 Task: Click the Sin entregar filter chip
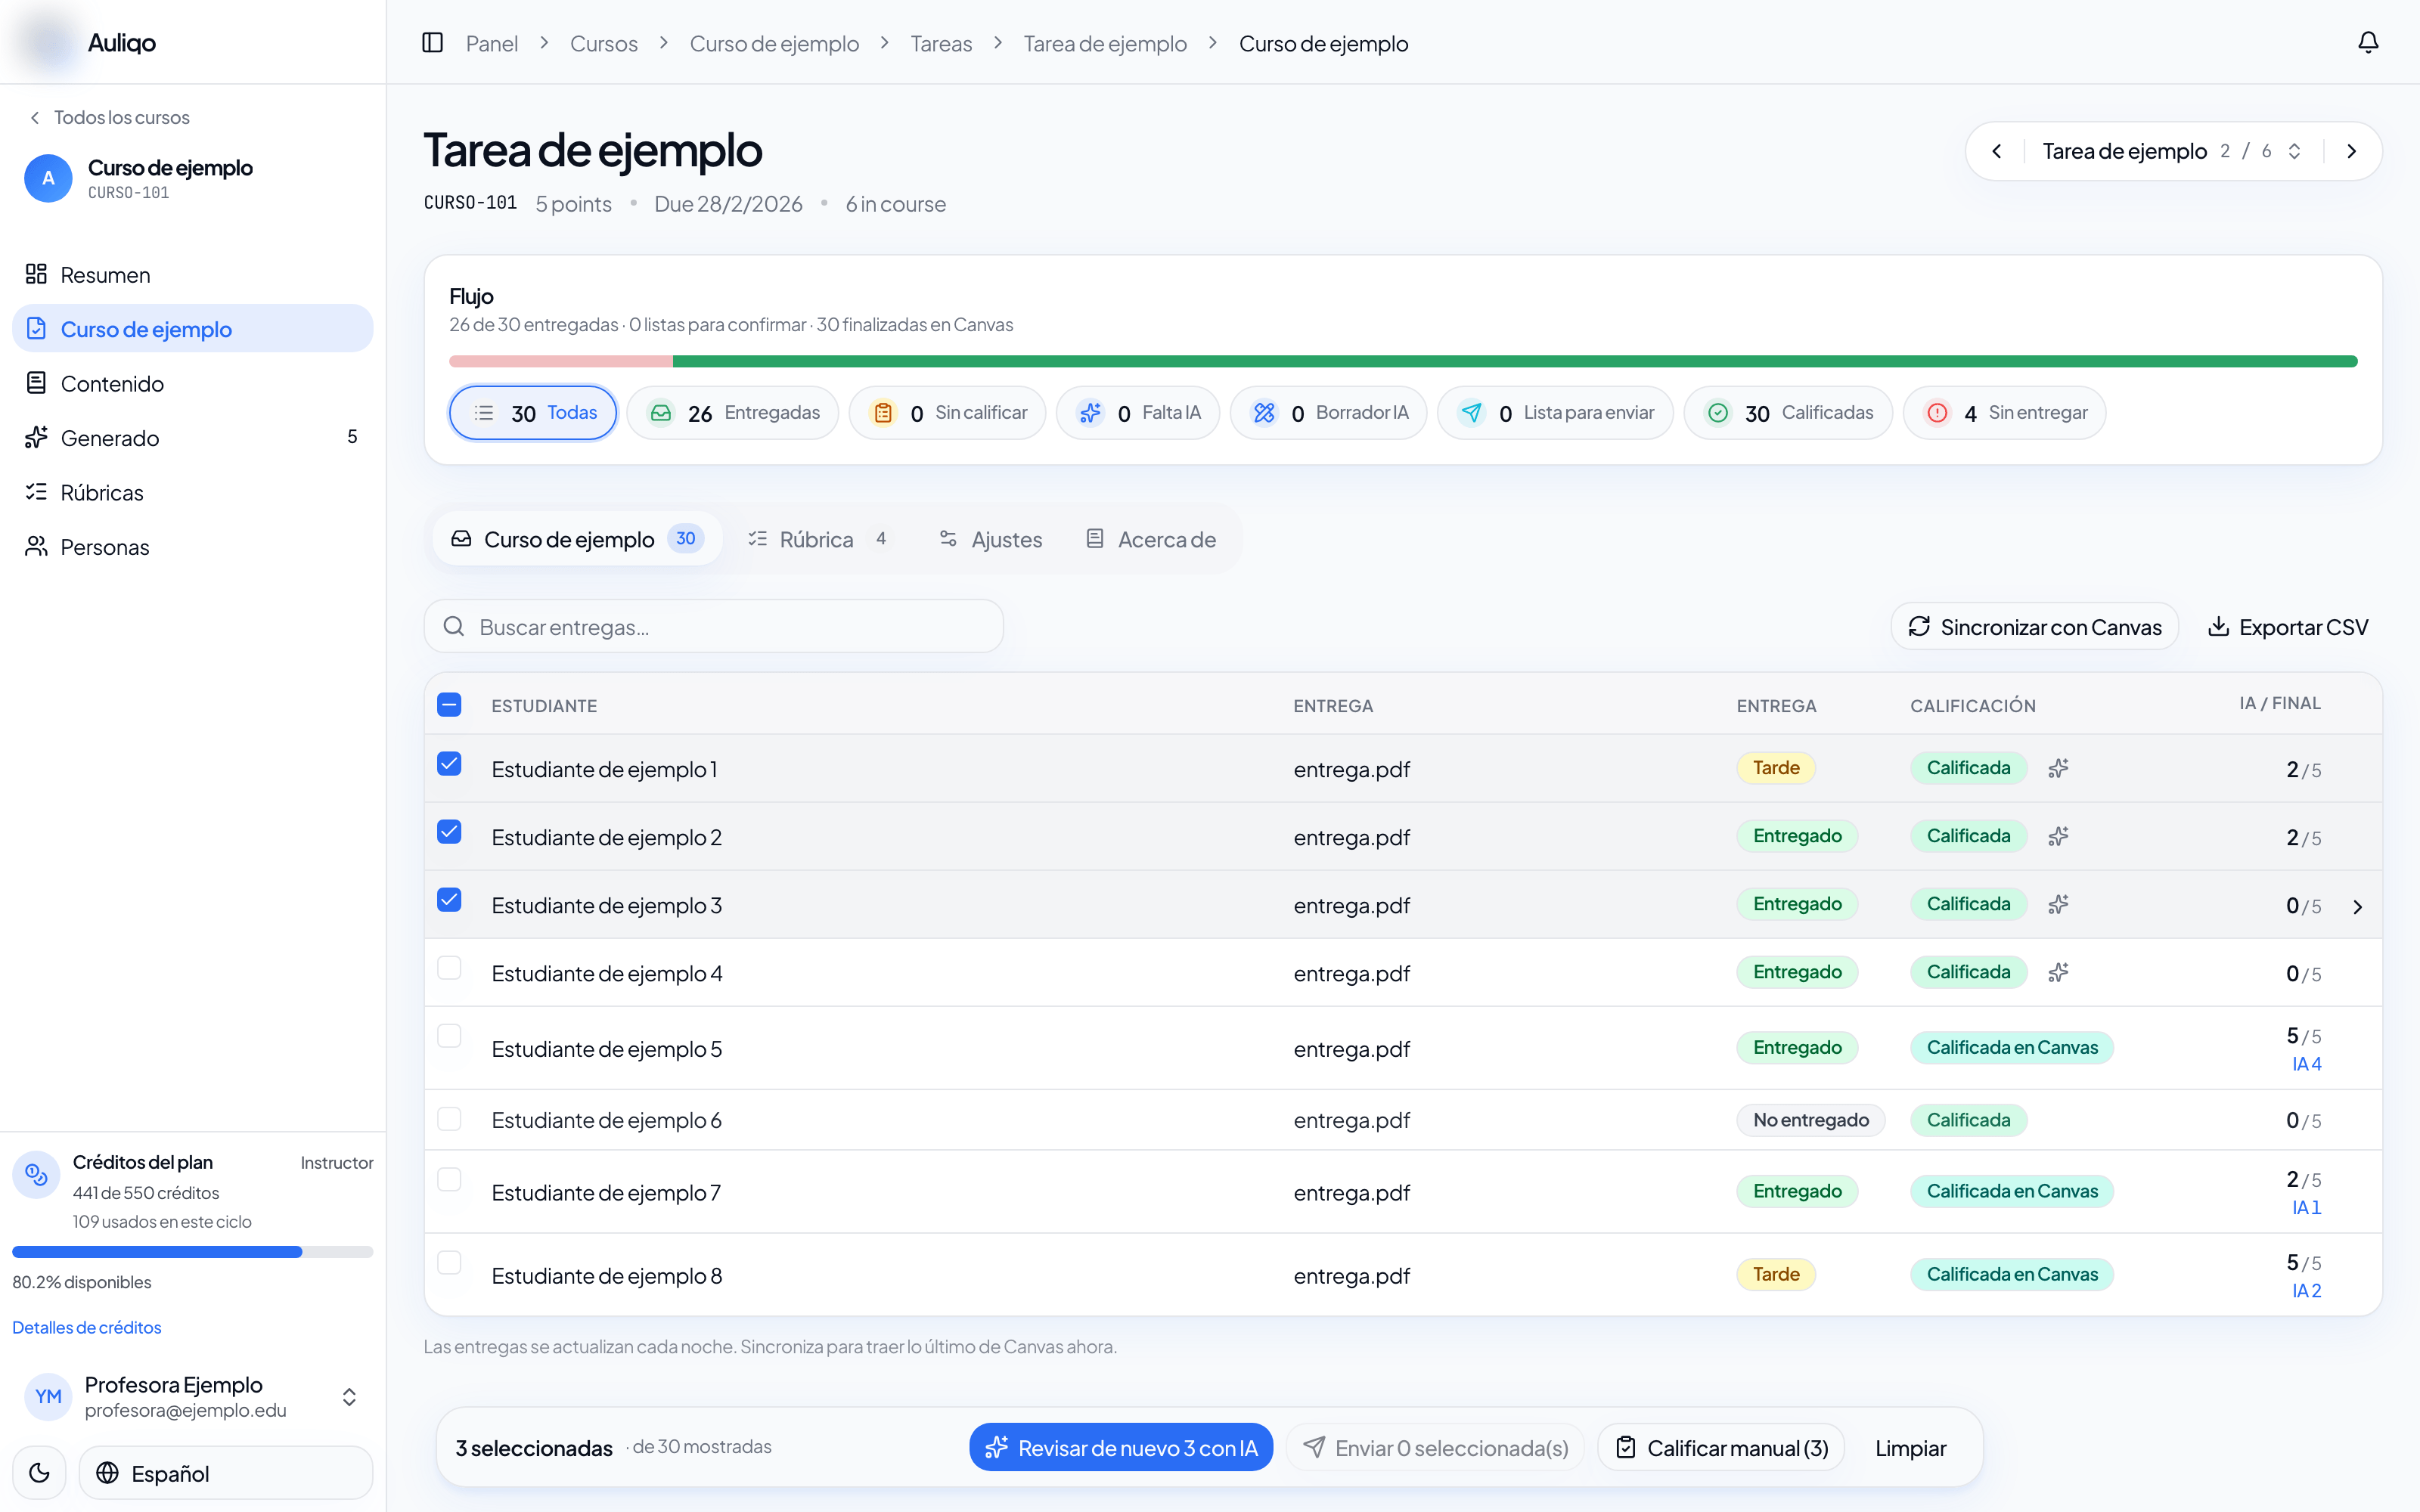tap(2004, 413)
